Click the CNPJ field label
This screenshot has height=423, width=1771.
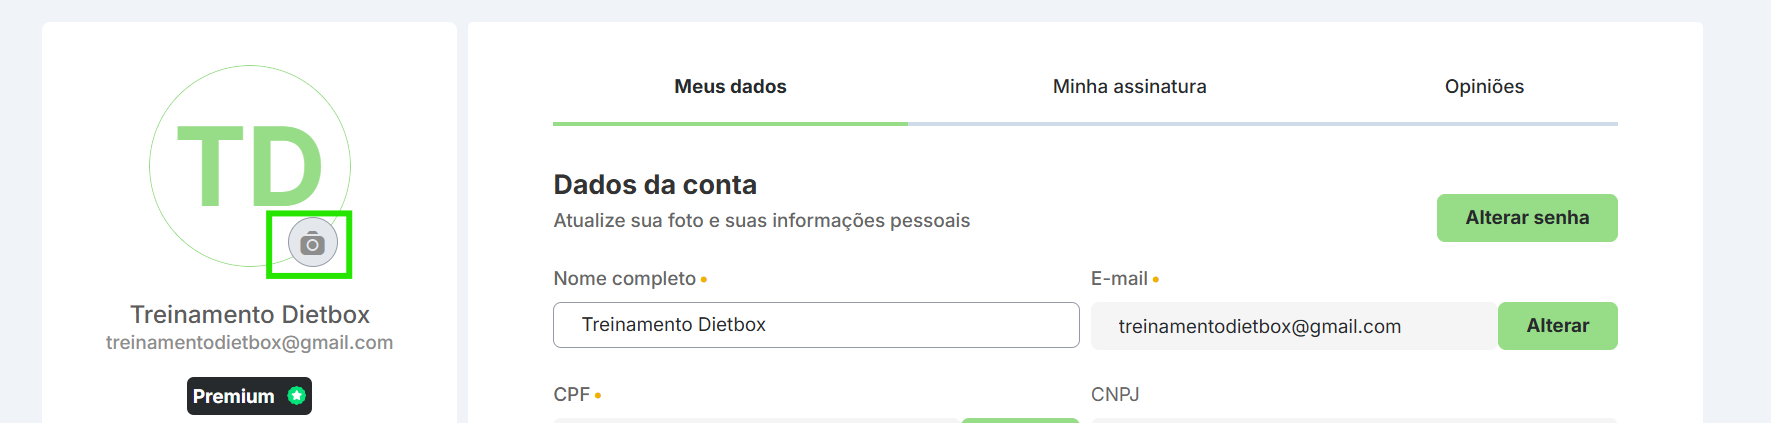pos(1115,395)
